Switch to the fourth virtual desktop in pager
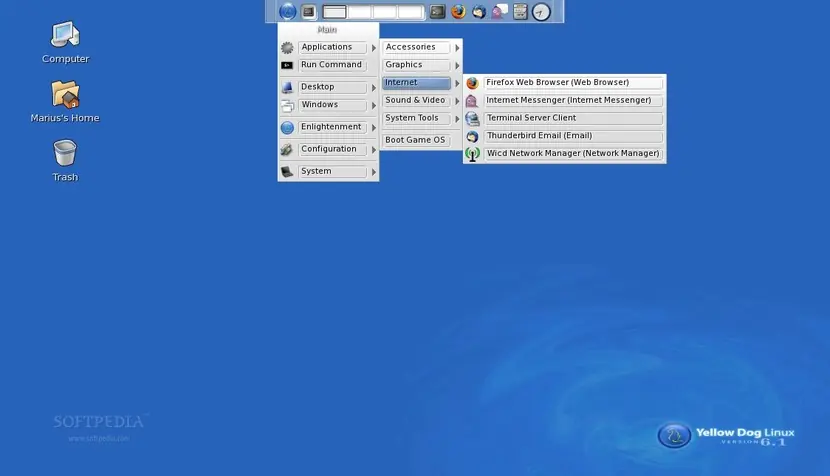830x476 pixels. (410, 12)
